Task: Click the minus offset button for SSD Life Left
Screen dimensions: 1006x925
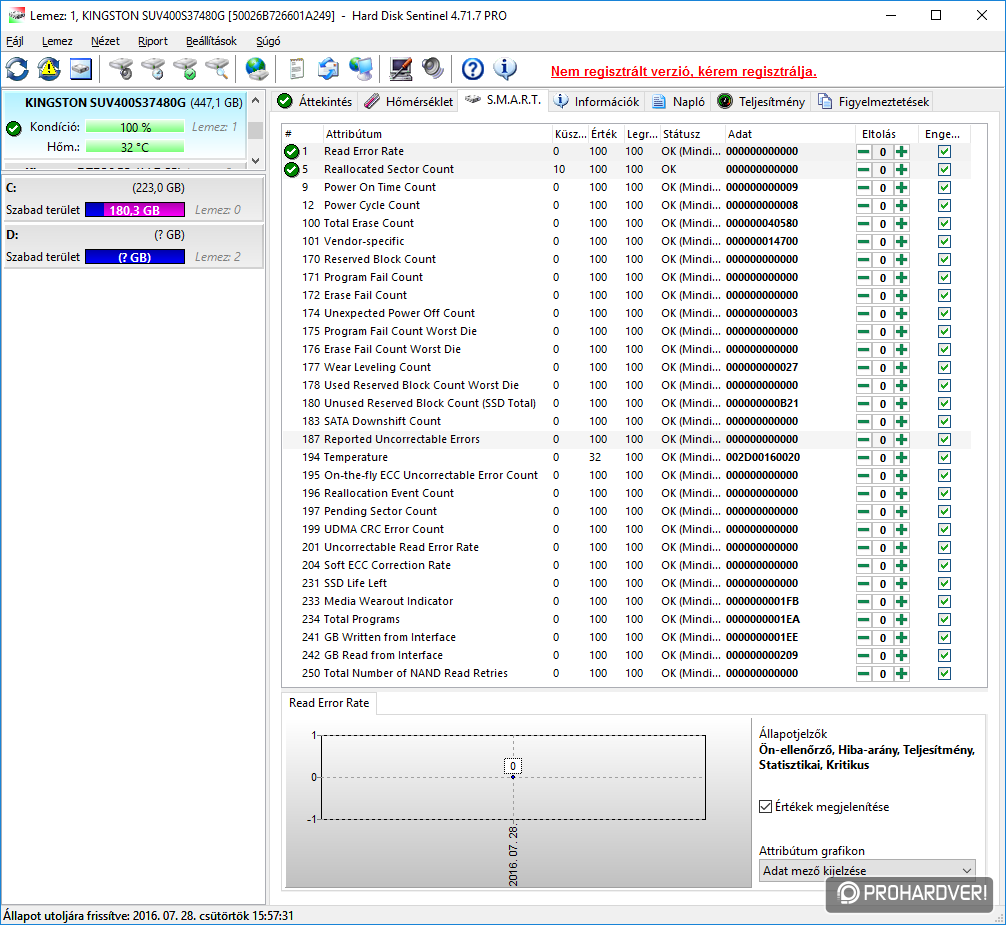Action: point(864,584)
